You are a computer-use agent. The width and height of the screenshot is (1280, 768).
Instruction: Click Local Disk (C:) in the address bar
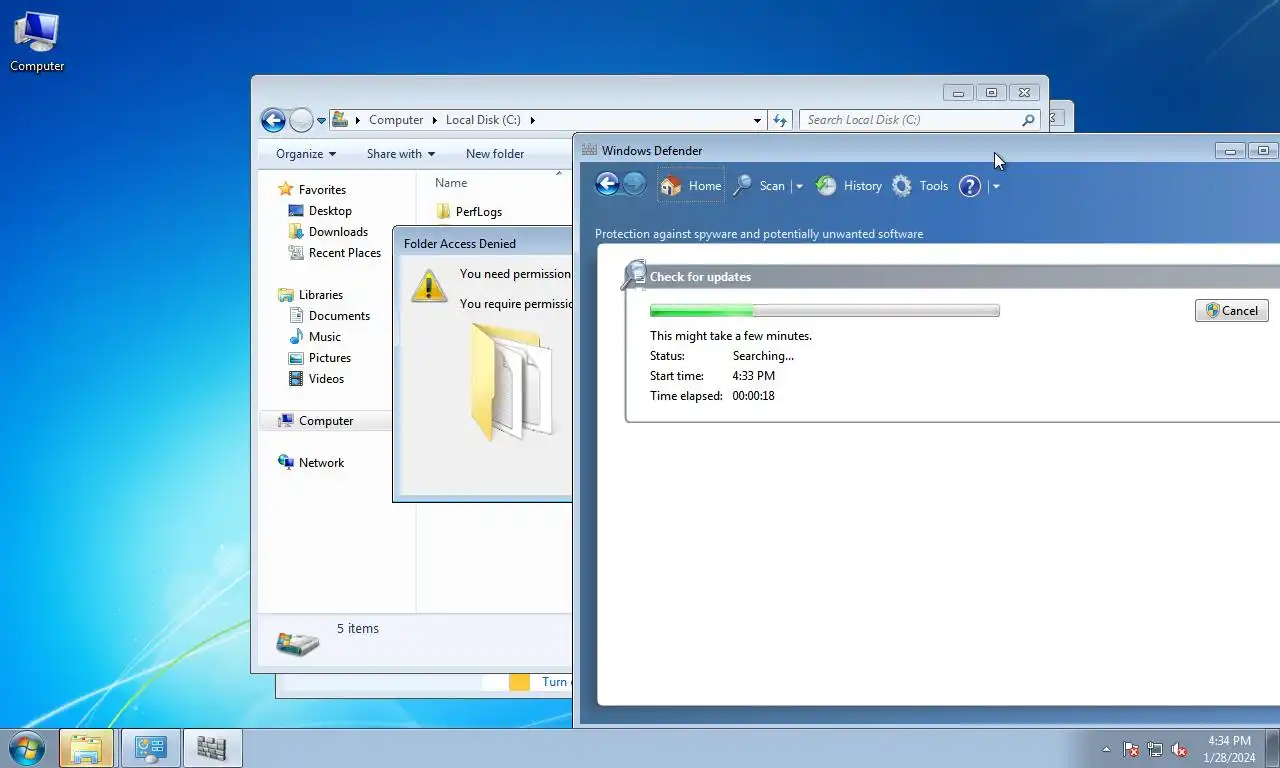[x=483, y=120]
